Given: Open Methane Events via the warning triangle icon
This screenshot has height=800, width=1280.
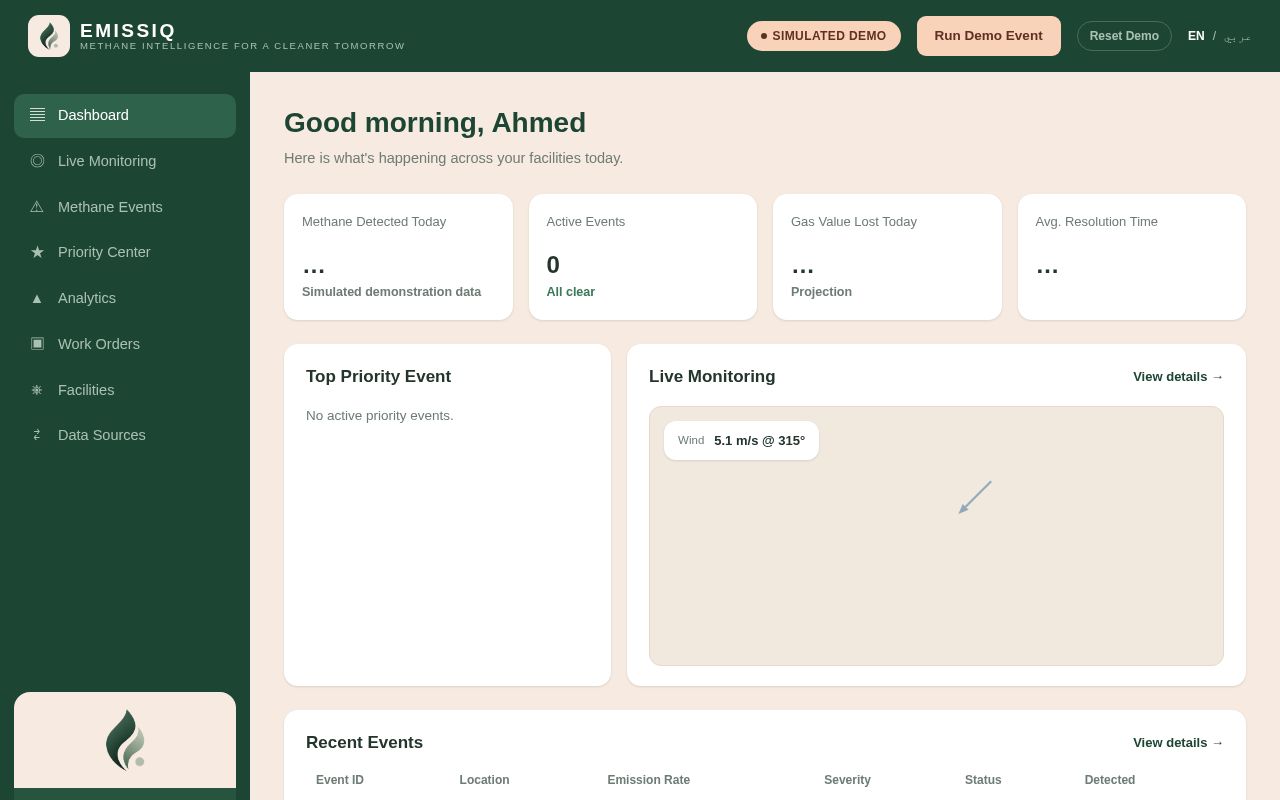Looking at the screenshot, I should [37, 207].
